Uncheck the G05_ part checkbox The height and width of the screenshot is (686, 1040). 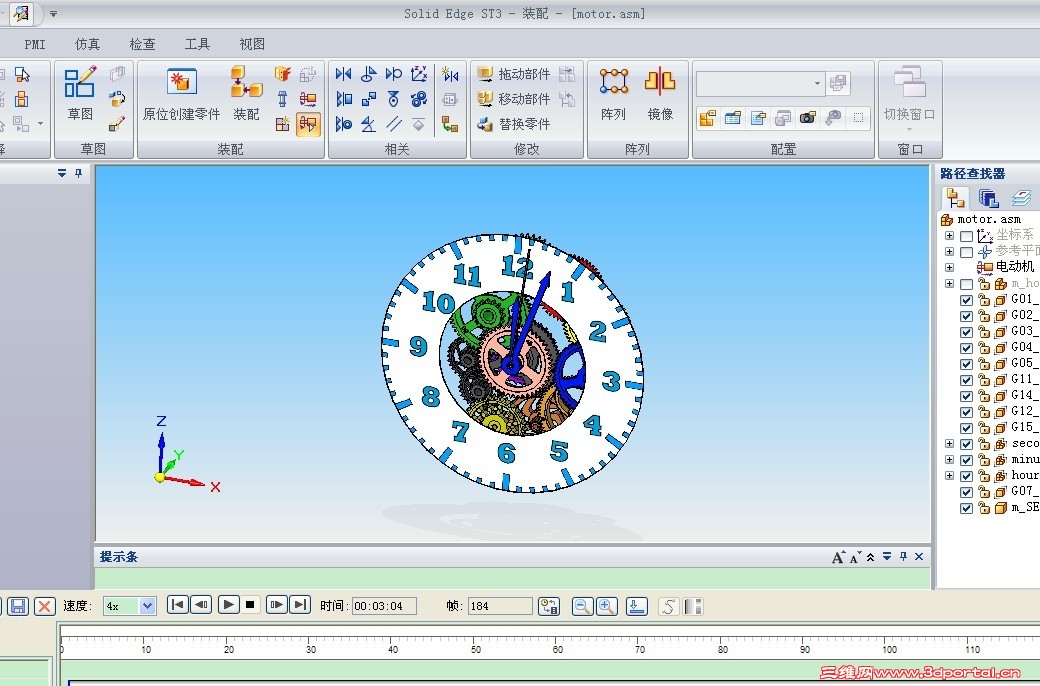(x=966, y=364)
